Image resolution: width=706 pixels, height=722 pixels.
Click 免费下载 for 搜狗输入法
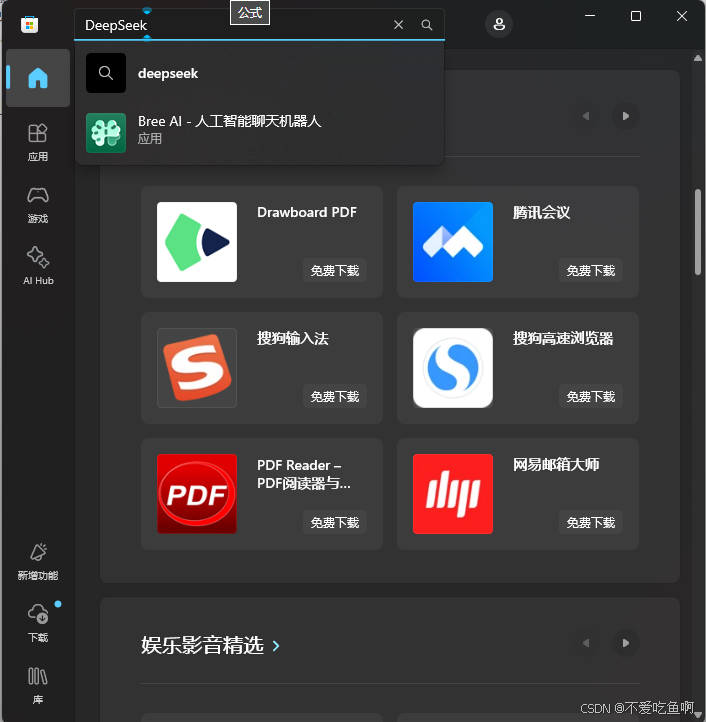point(335,396)
